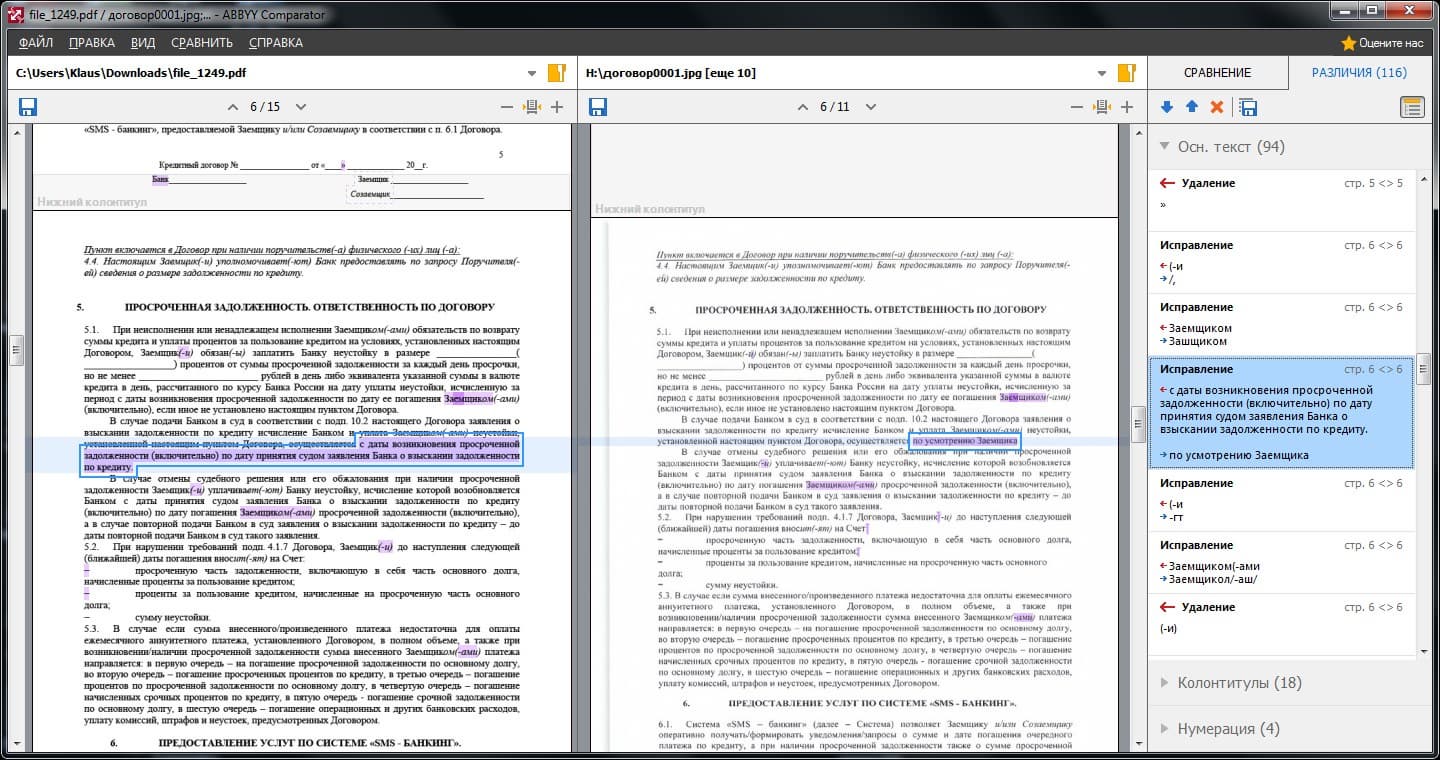This screenshot has width=1440, height=760.
Task: Open right document file path dropdown
Action: 1102,73
